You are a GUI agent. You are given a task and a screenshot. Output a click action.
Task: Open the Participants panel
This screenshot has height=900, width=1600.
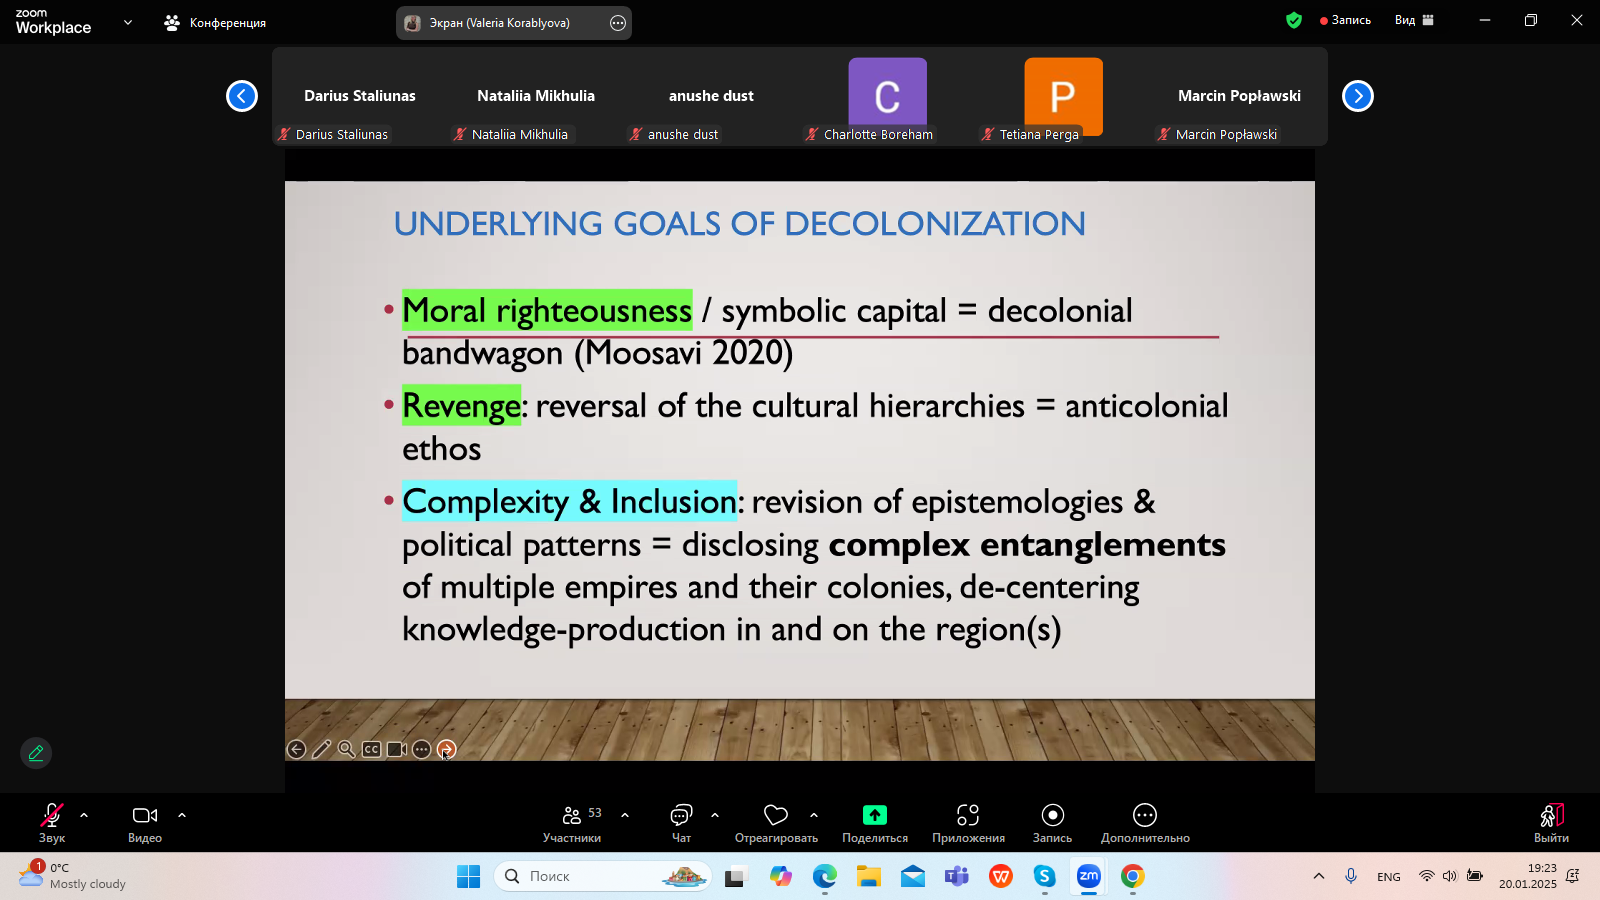pos(572,822)
